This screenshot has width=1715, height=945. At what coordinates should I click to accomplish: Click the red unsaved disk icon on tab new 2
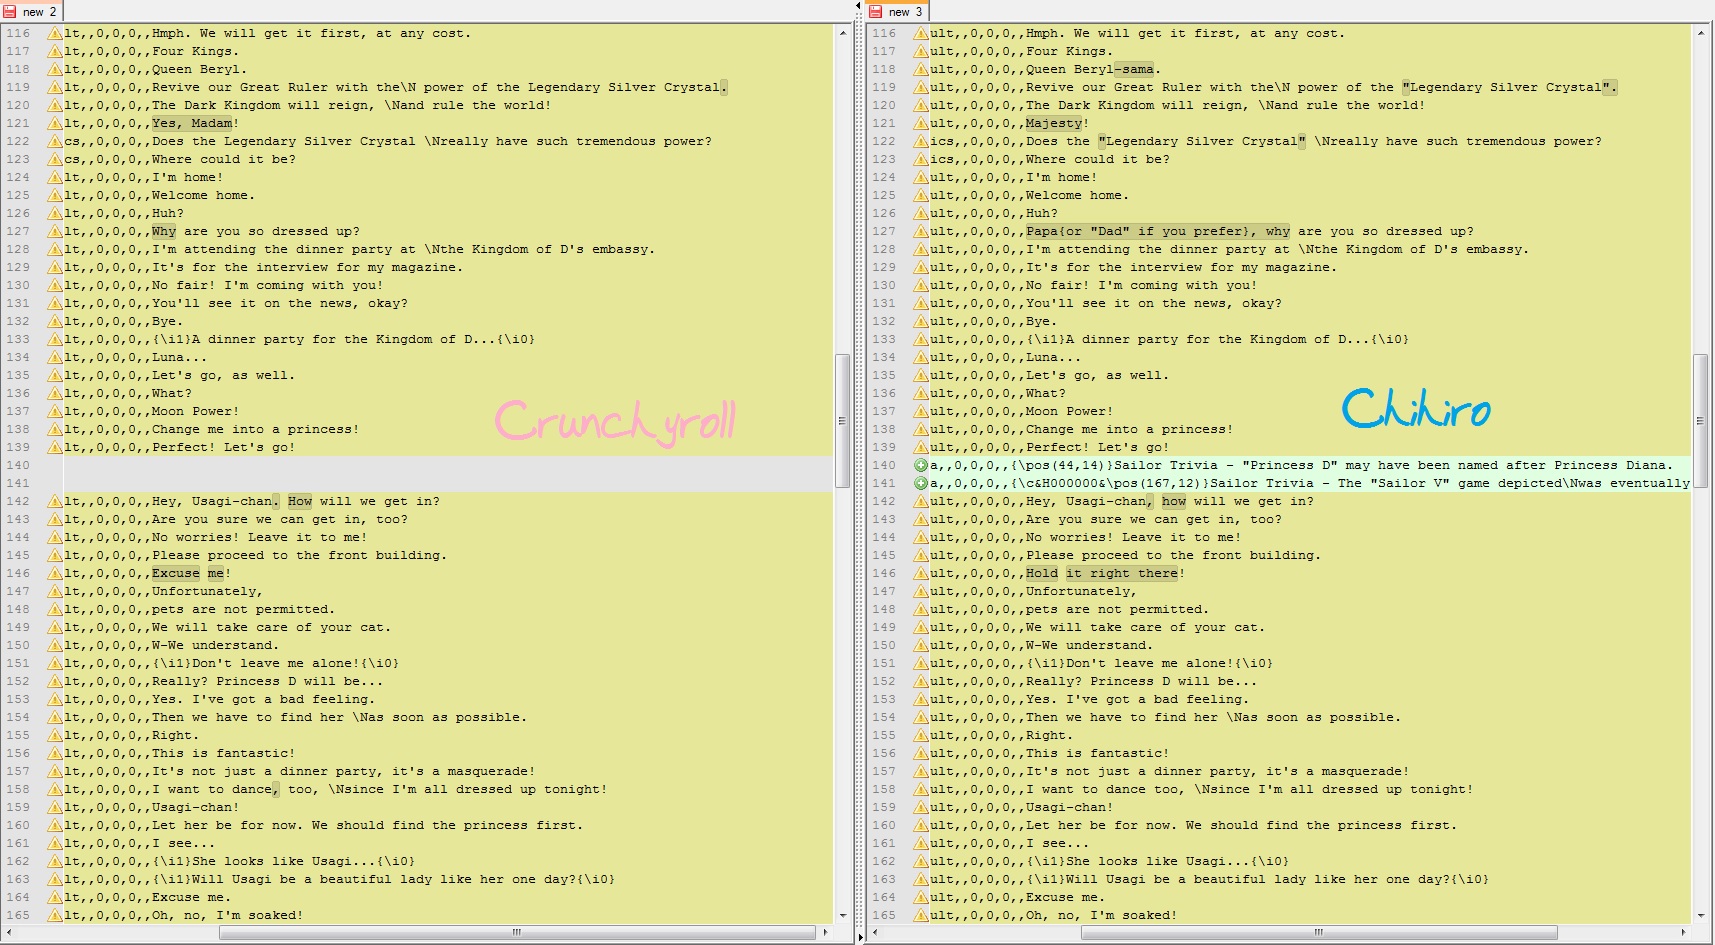tap(10, 12)
